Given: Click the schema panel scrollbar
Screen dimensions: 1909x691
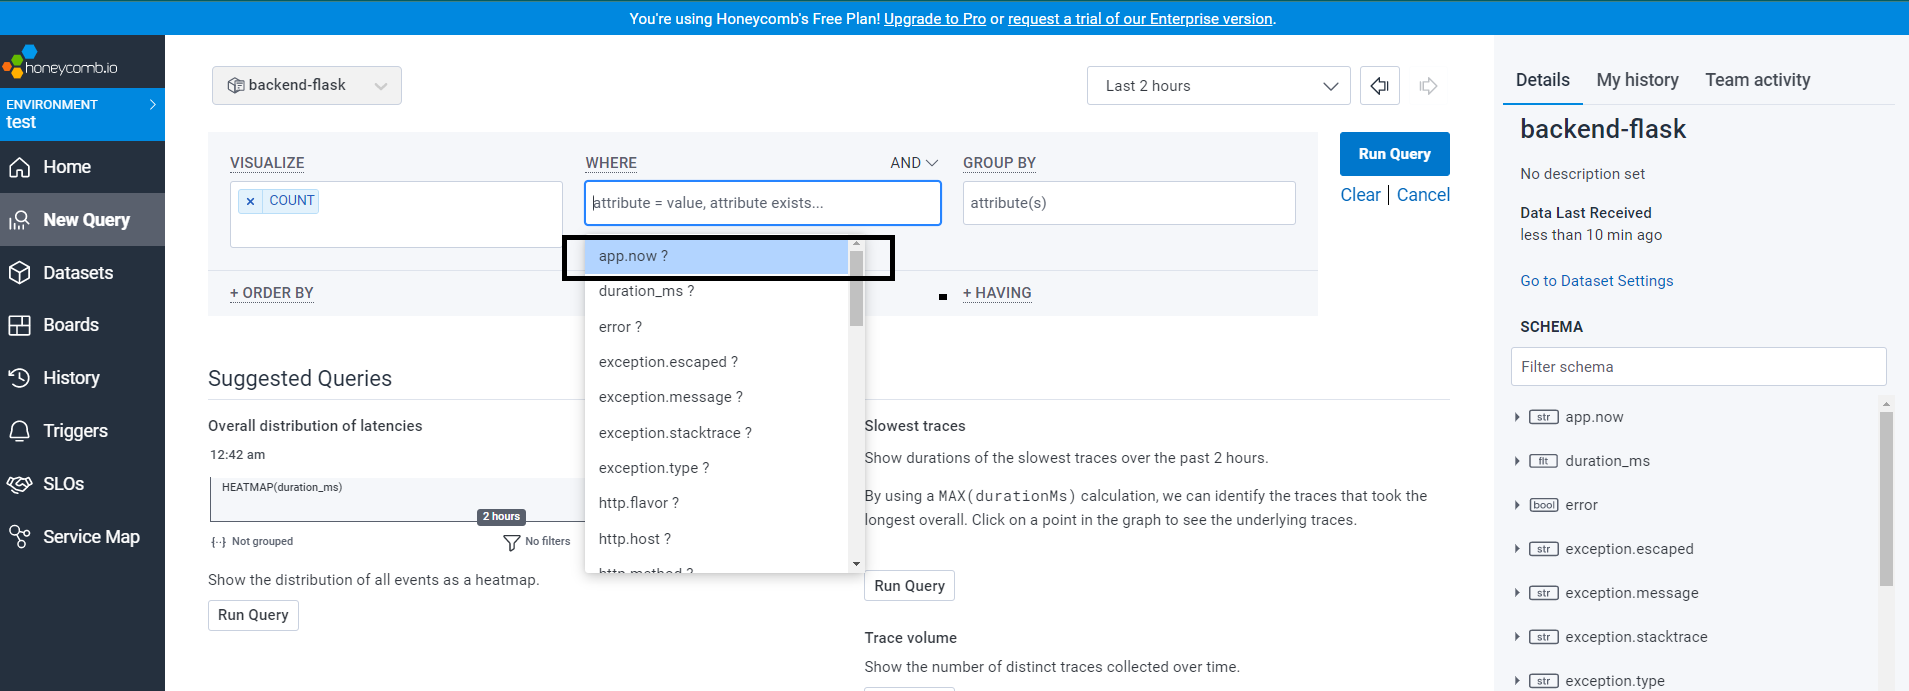Looking at the screenshot, I should [1886, 500].
